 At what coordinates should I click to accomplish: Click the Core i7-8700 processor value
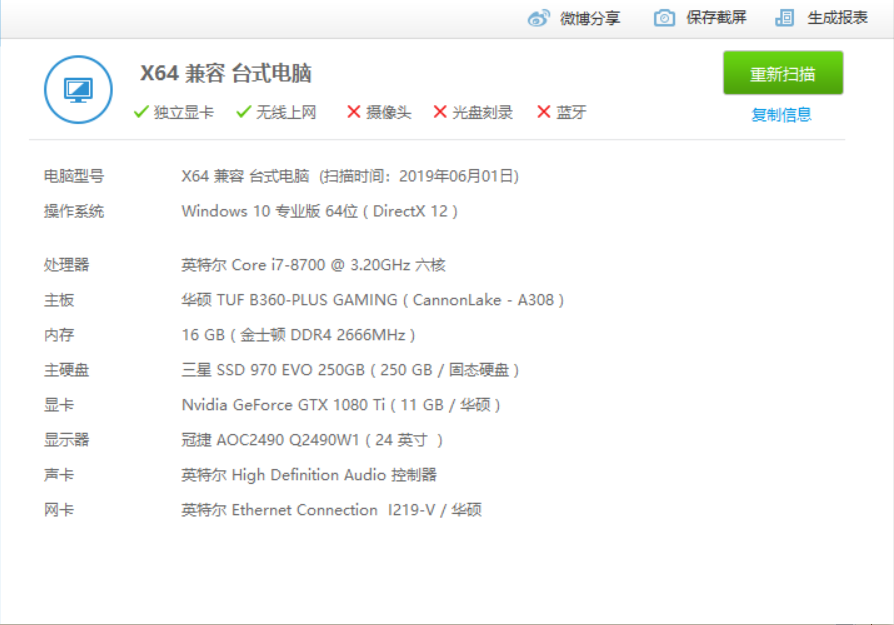[x=314, y=265]
